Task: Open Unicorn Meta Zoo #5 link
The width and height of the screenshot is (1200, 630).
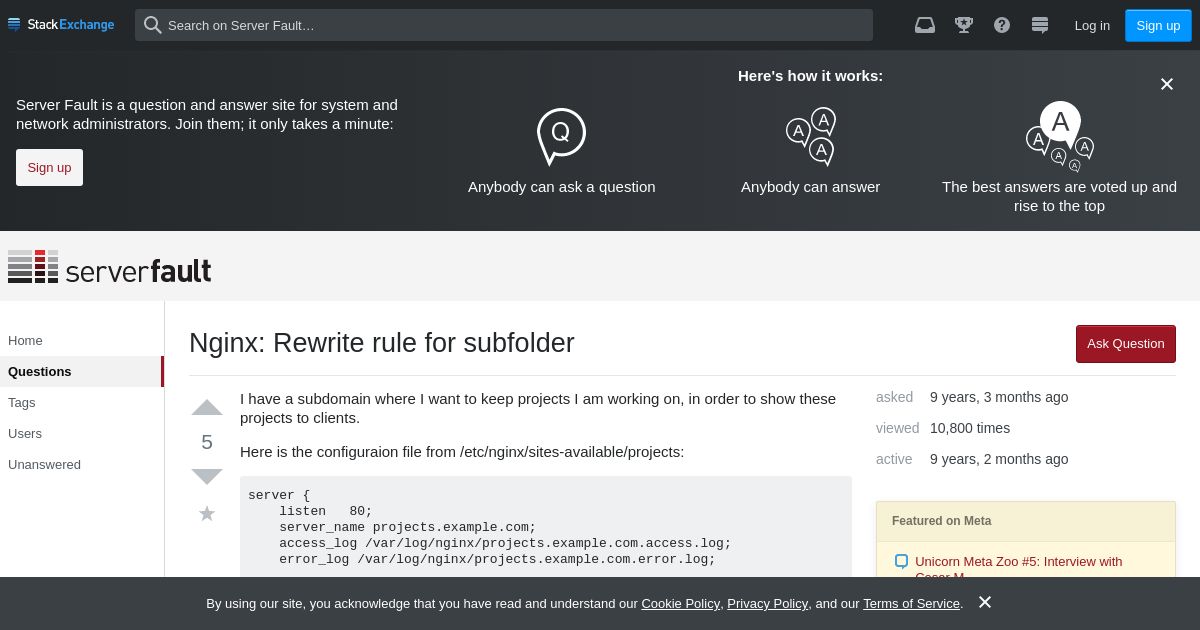Action: (1019, 562)
